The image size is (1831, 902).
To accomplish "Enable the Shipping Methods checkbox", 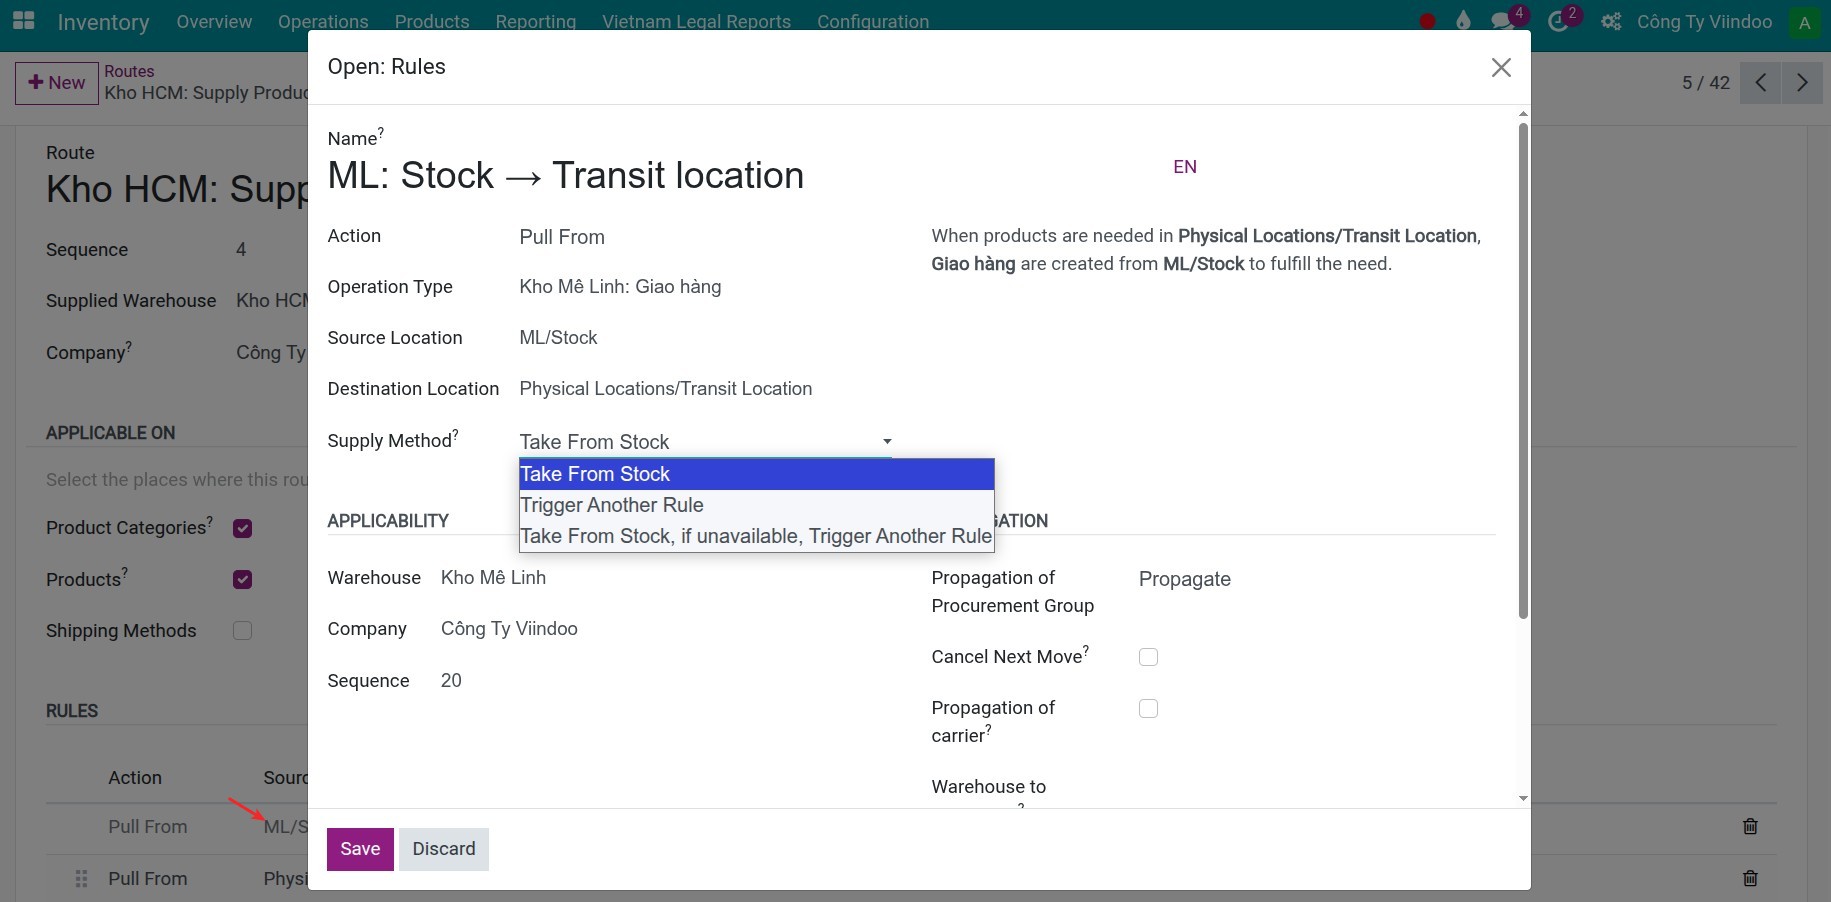I will coord(242,630).
